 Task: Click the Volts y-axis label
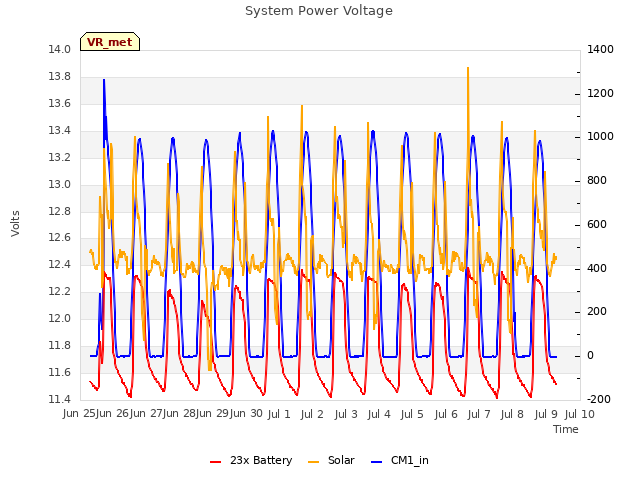pyautogui.click(x=15, y=223)
